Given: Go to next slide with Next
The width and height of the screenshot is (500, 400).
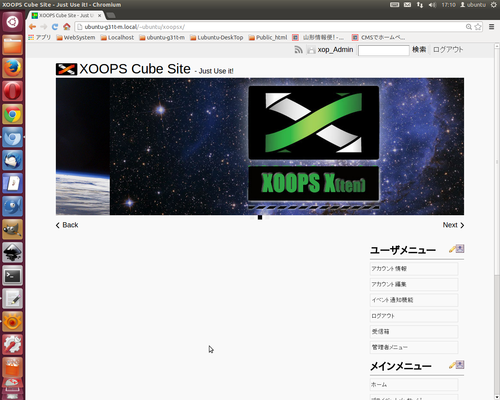Looking at the screenshot, I should pos(453,225).
